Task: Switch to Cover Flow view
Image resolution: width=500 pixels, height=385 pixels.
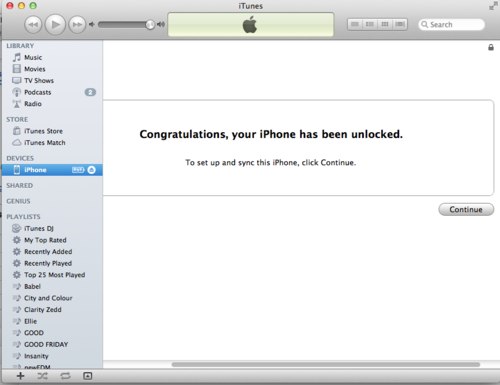Action: [400, 24]
